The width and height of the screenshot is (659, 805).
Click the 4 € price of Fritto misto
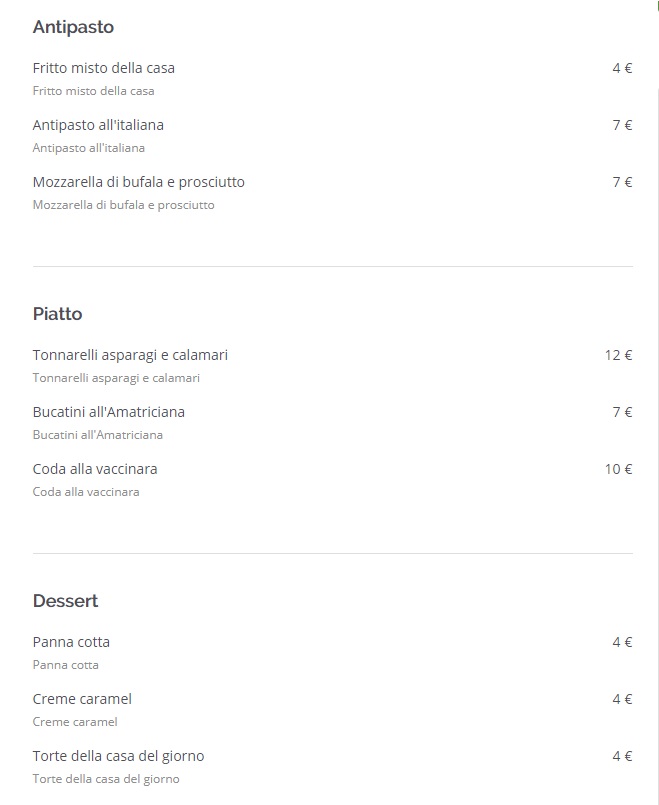(622, 68)
